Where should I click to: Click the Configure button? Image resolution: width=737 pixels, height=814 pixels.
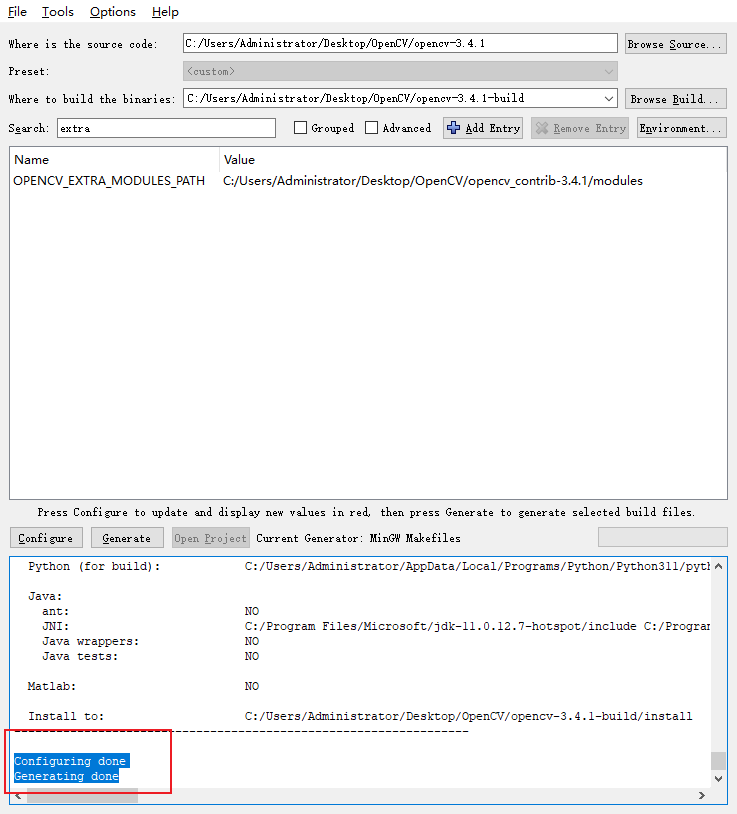point(46,538)
